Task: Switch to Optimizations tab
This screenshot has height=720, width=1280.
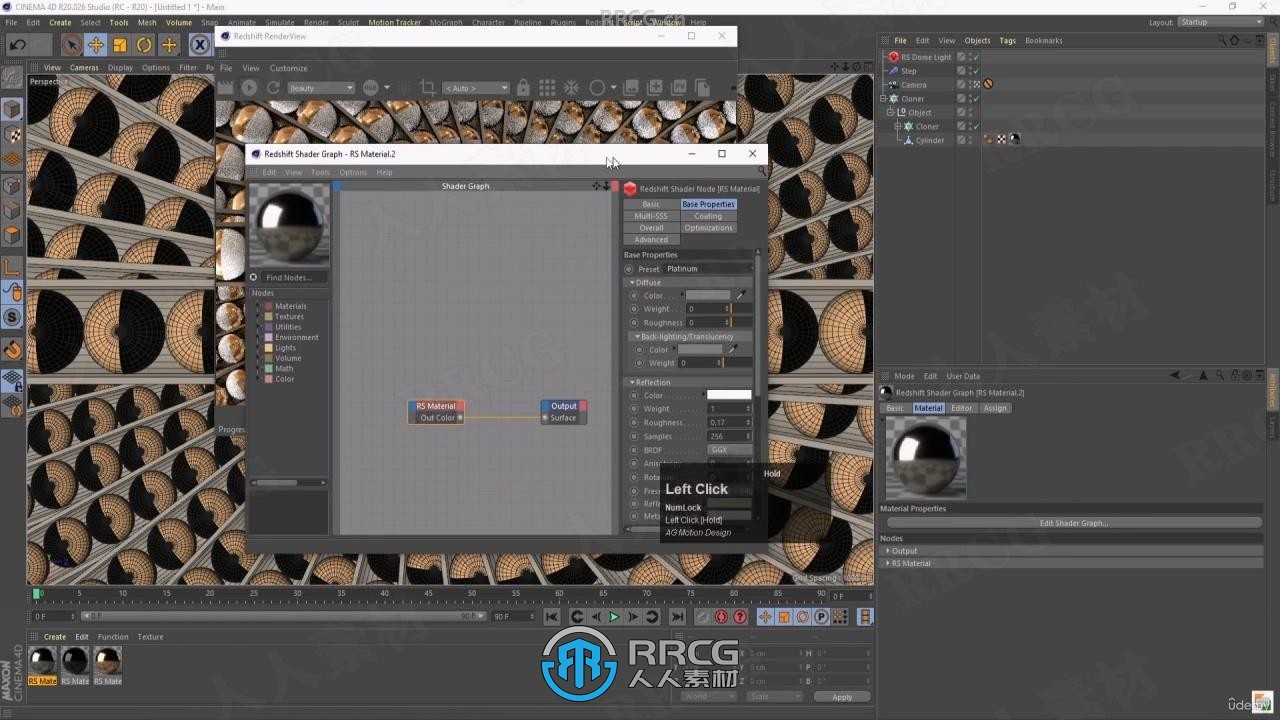Action: (x=708, y=228)
